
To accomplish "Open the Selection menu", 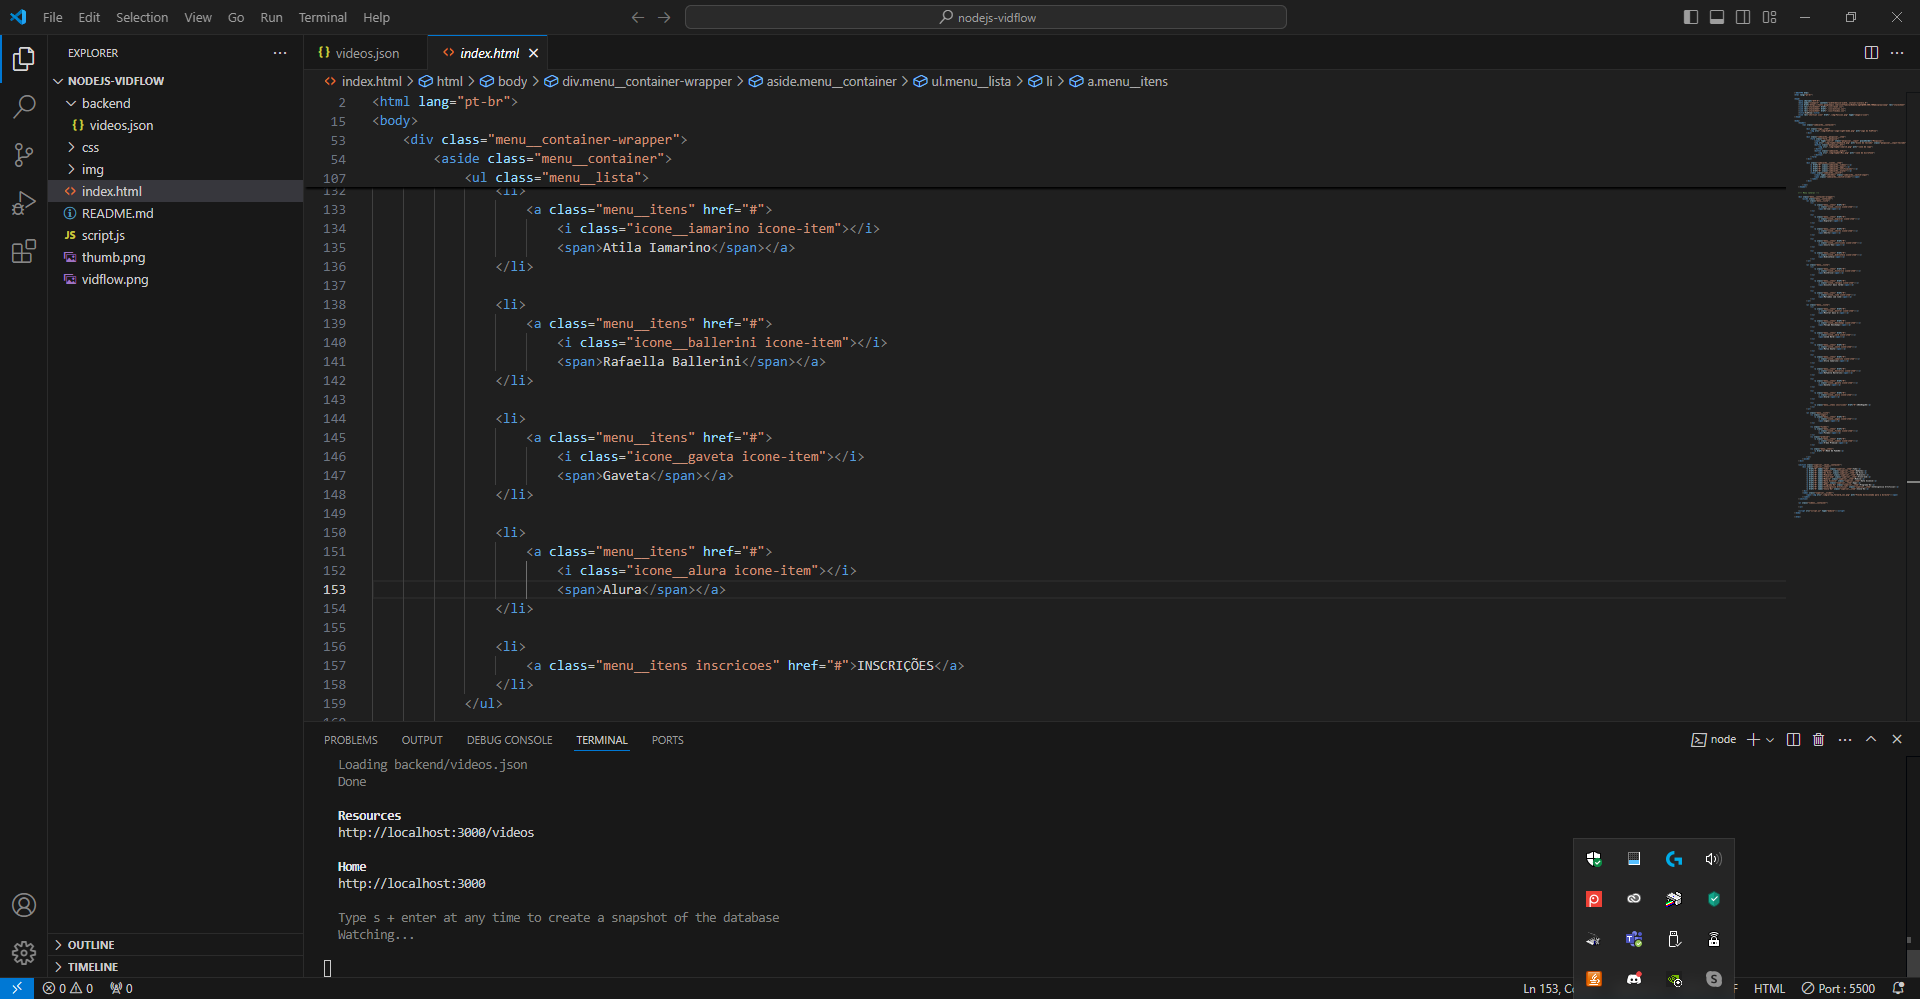I will pyautogui.click(x=142, y=17).
